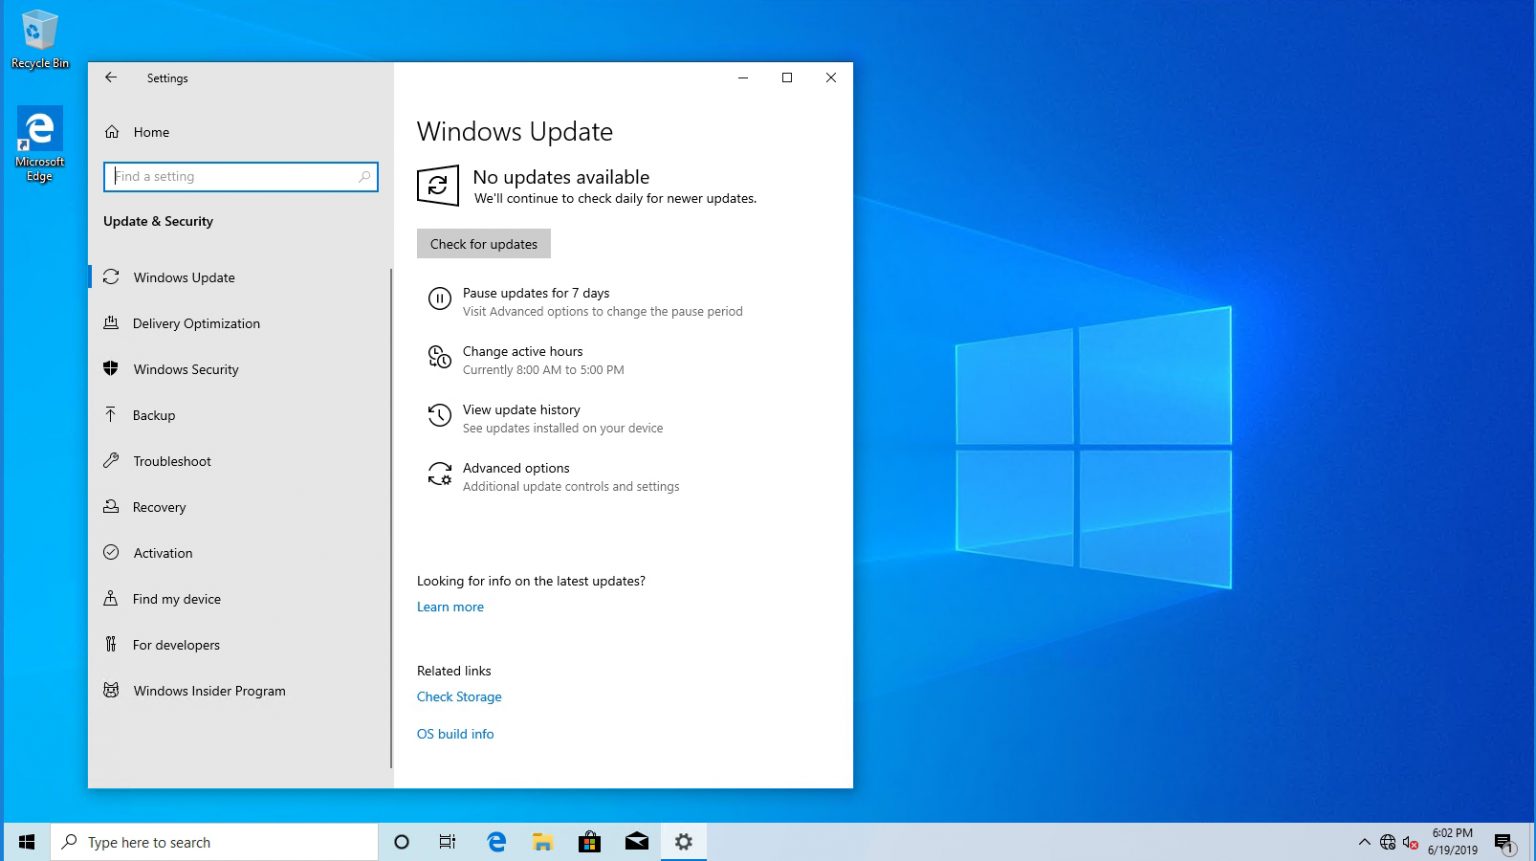Open Activation settings icon
The image size is (1536, 861).
[111, 553]
